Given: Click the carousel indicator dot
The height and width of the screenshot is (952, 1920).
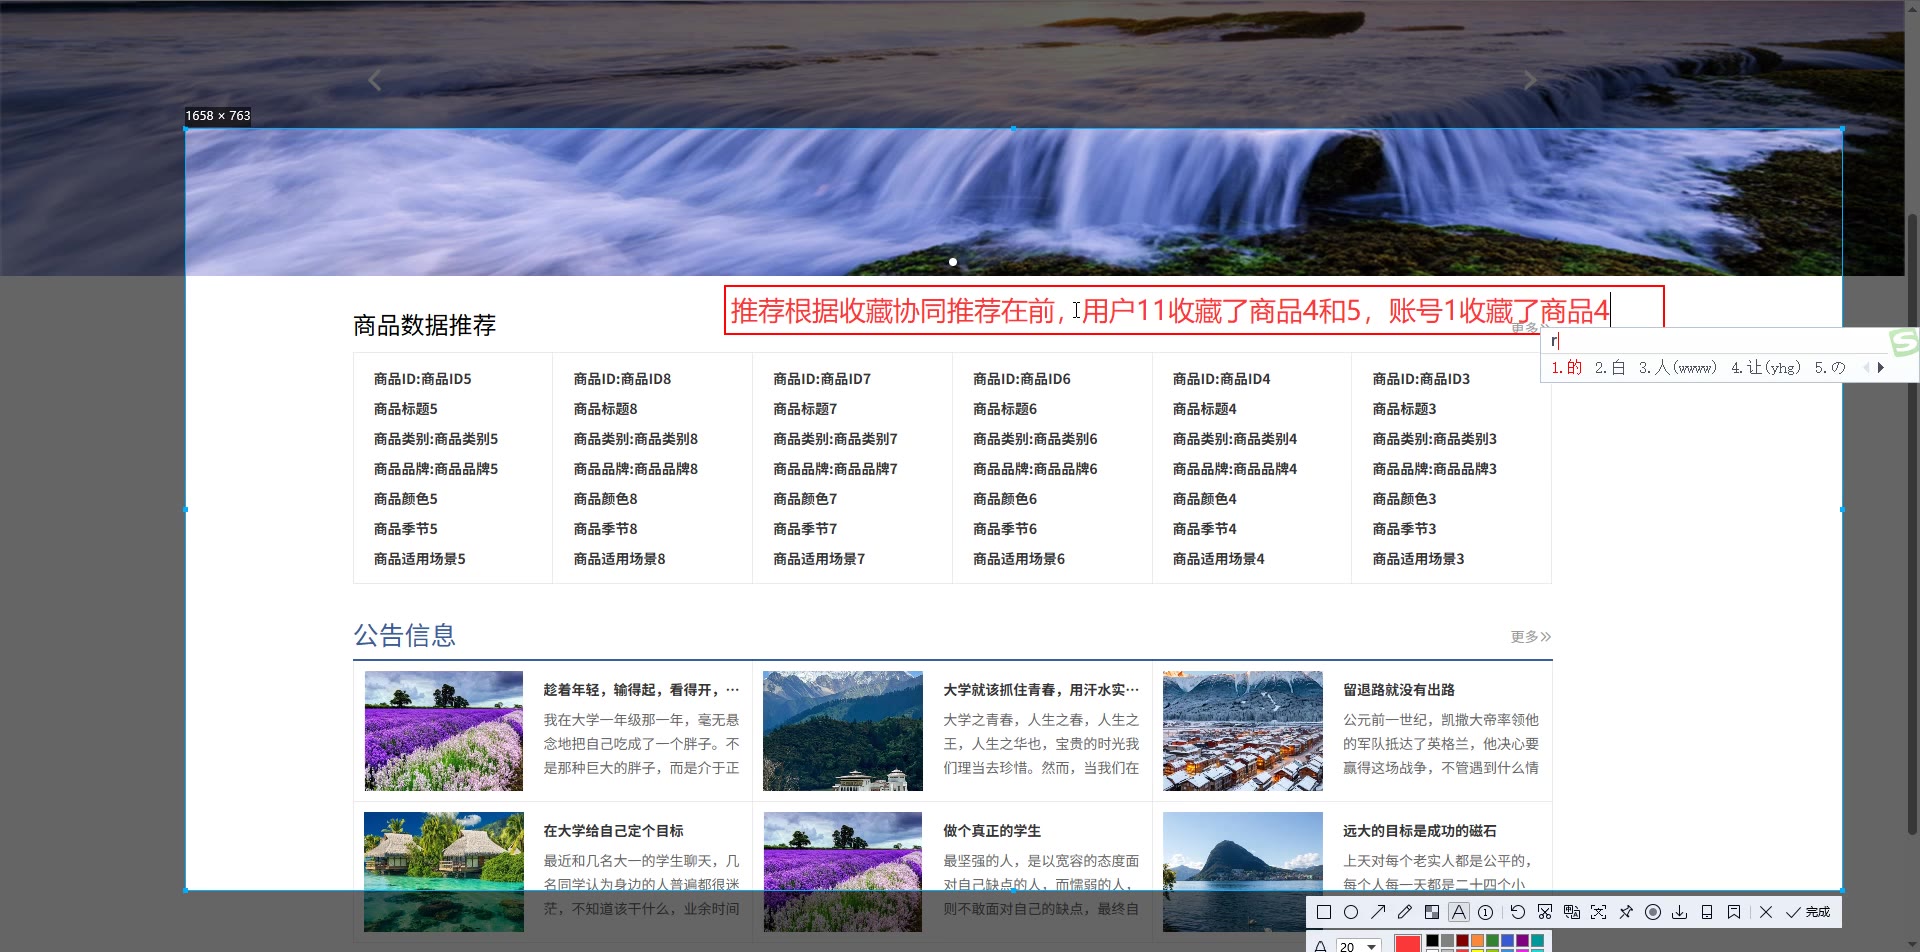Looking at the screenshot, I should pos(953,262).
